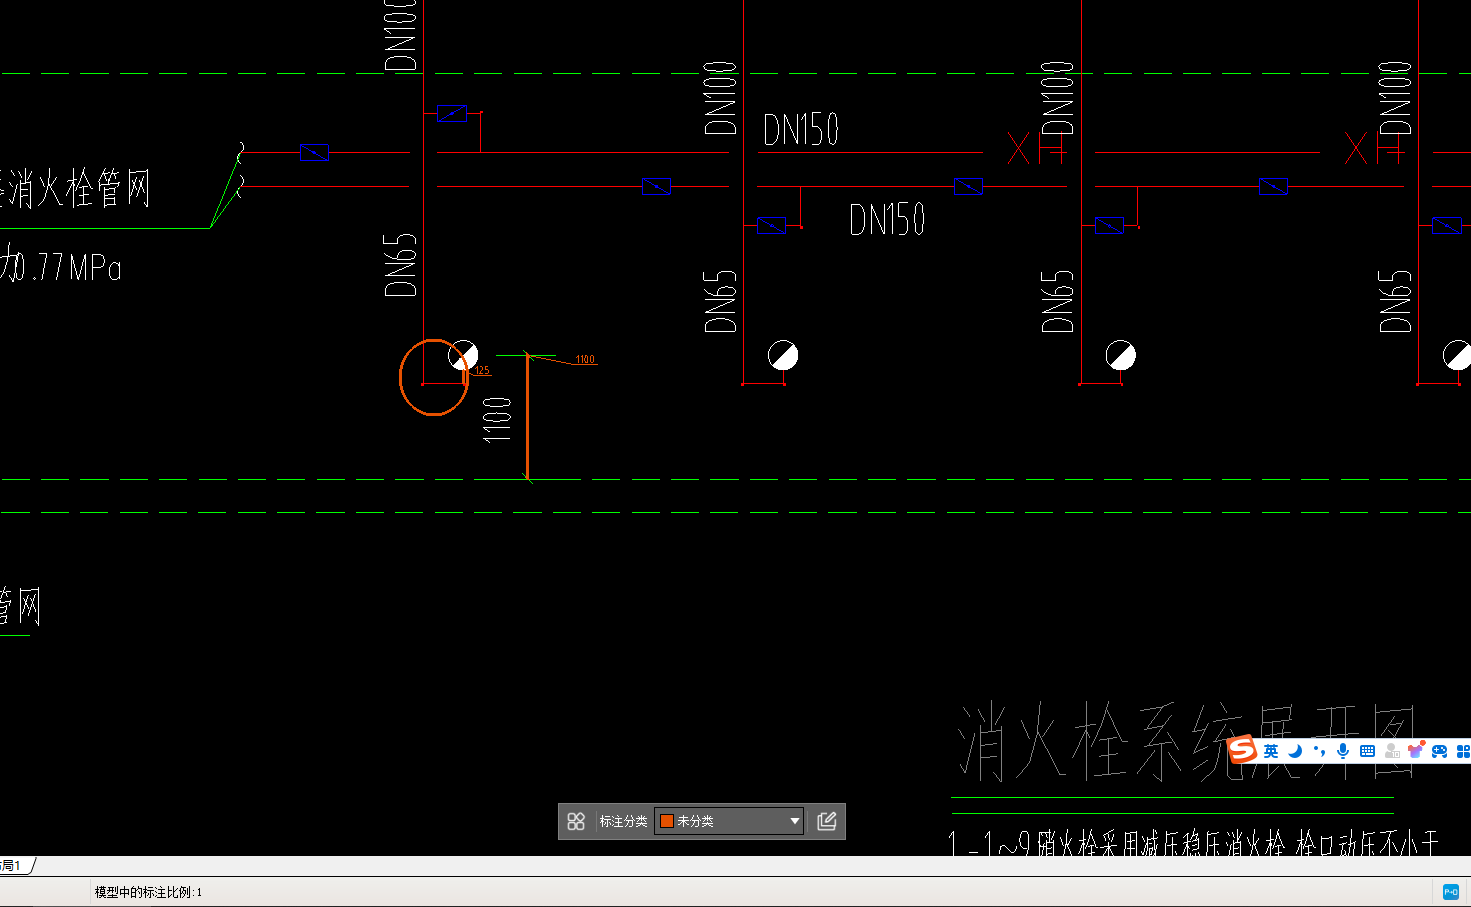Toggle the moon half-width mode icon
Image resolution: width=1471 pixels, height=907 pixels.
1295,751
